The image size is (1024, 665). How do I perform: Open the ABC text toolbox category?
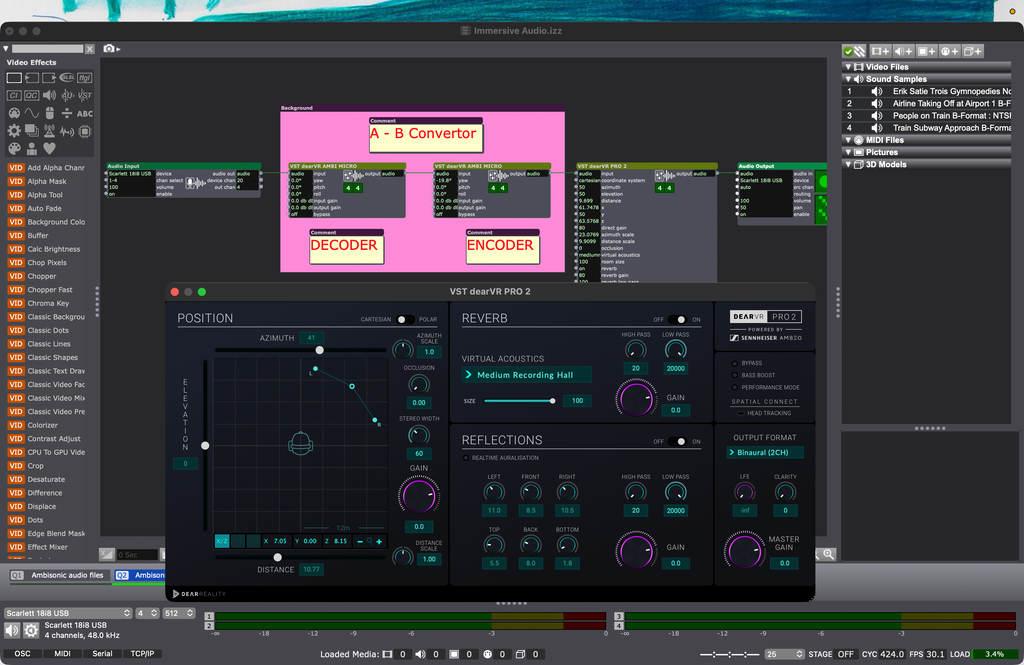(x=85, y=113)
